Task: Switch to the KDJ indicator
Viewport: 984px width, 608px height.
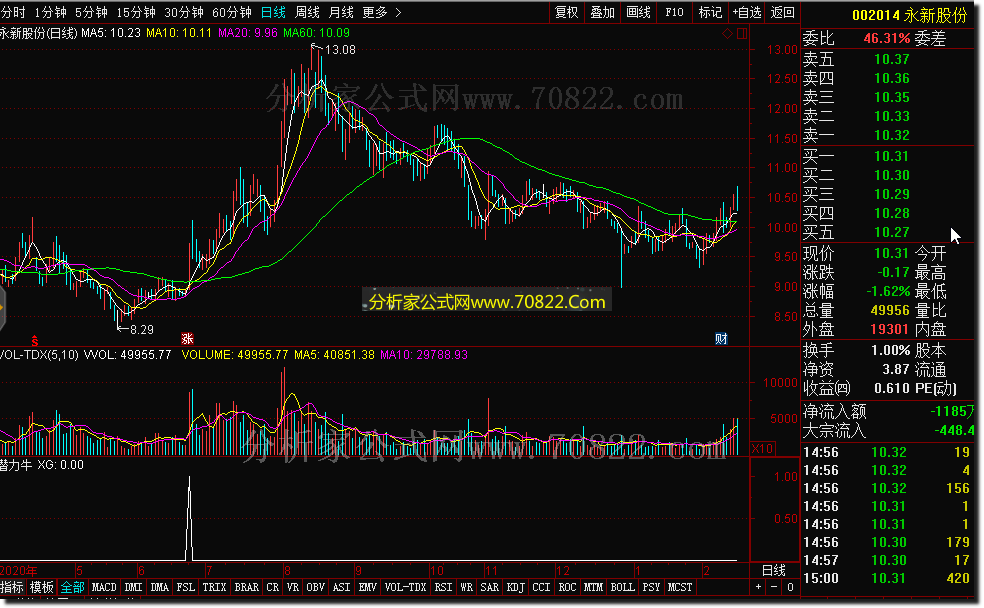Action: point(516,587)
